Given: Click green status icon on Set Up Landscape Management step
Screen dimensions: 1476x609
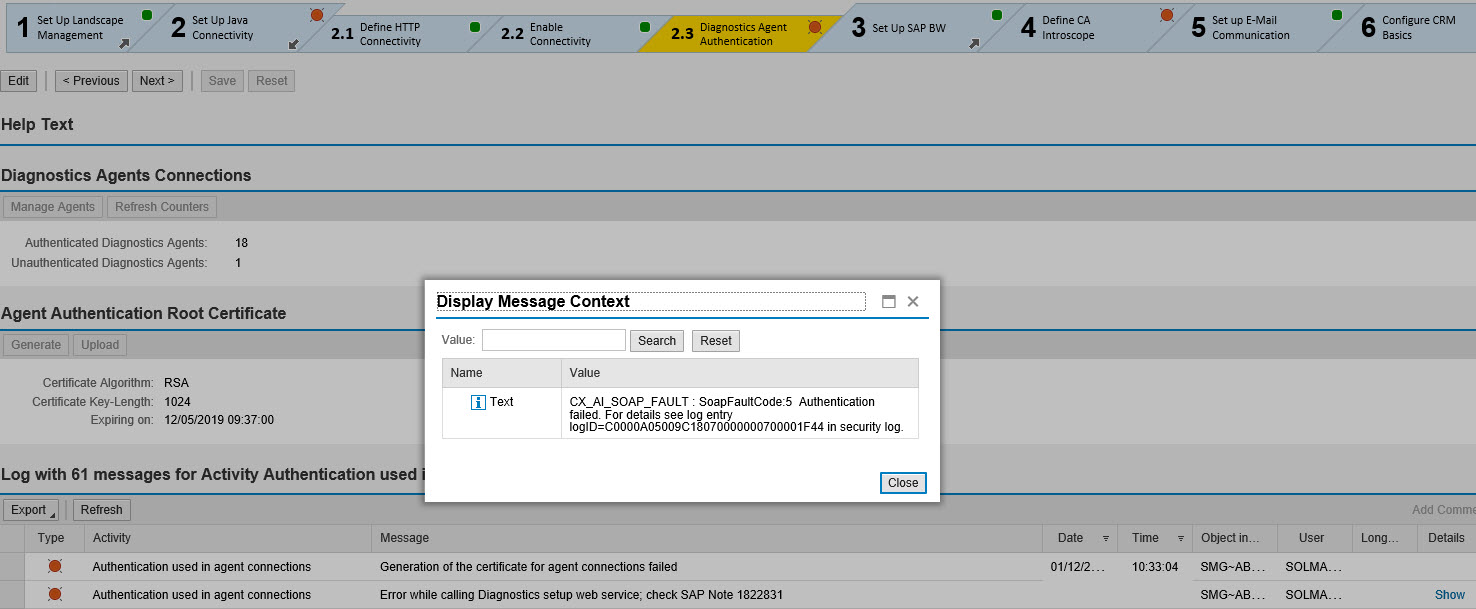Looking at the screenshot, I should [147, 15].
